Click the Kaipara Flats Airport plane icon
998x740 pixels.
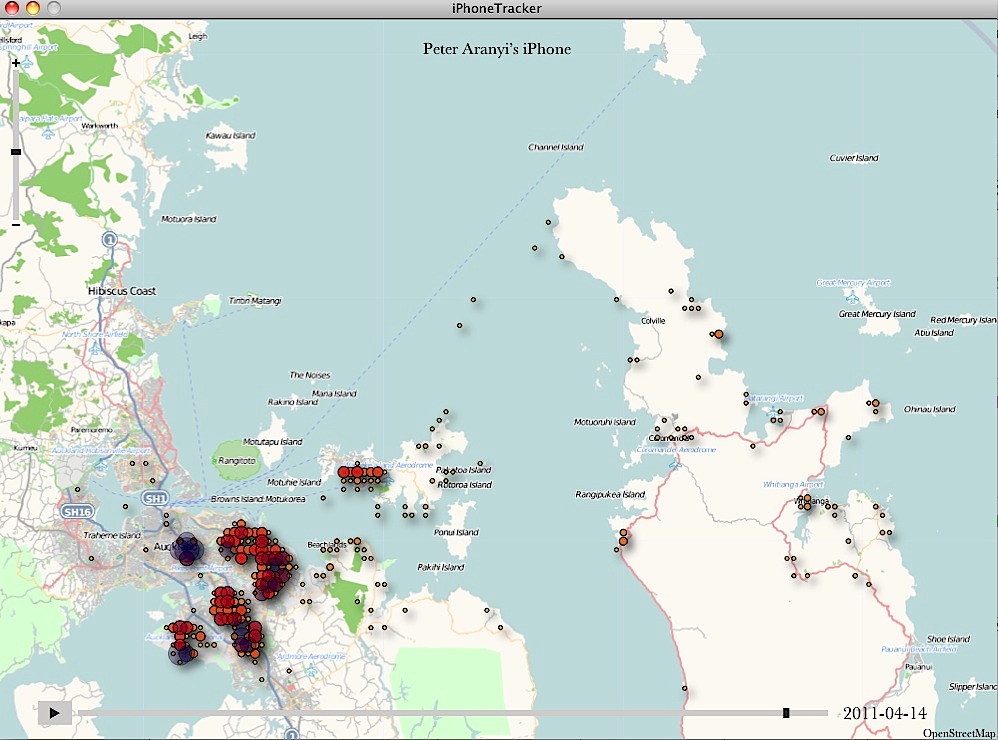click(x=48, y=132)
